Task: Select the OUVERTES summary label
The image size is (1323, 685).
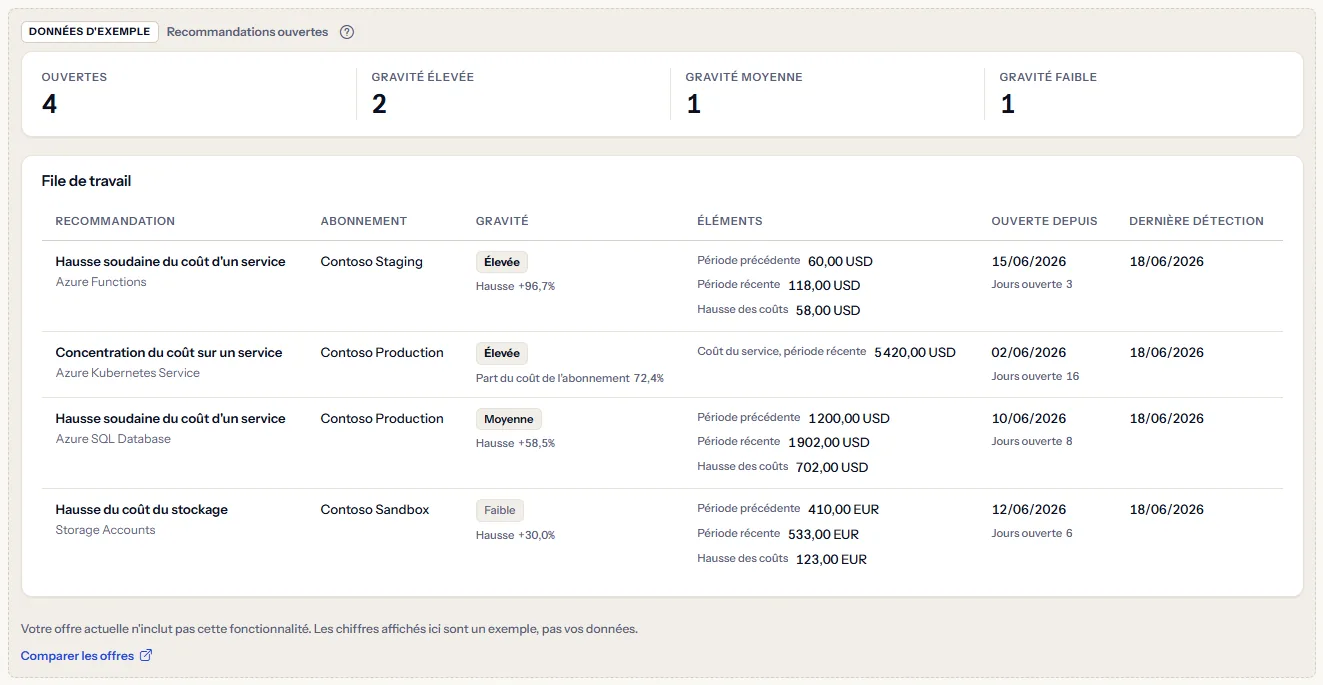Action: (74, 77)
